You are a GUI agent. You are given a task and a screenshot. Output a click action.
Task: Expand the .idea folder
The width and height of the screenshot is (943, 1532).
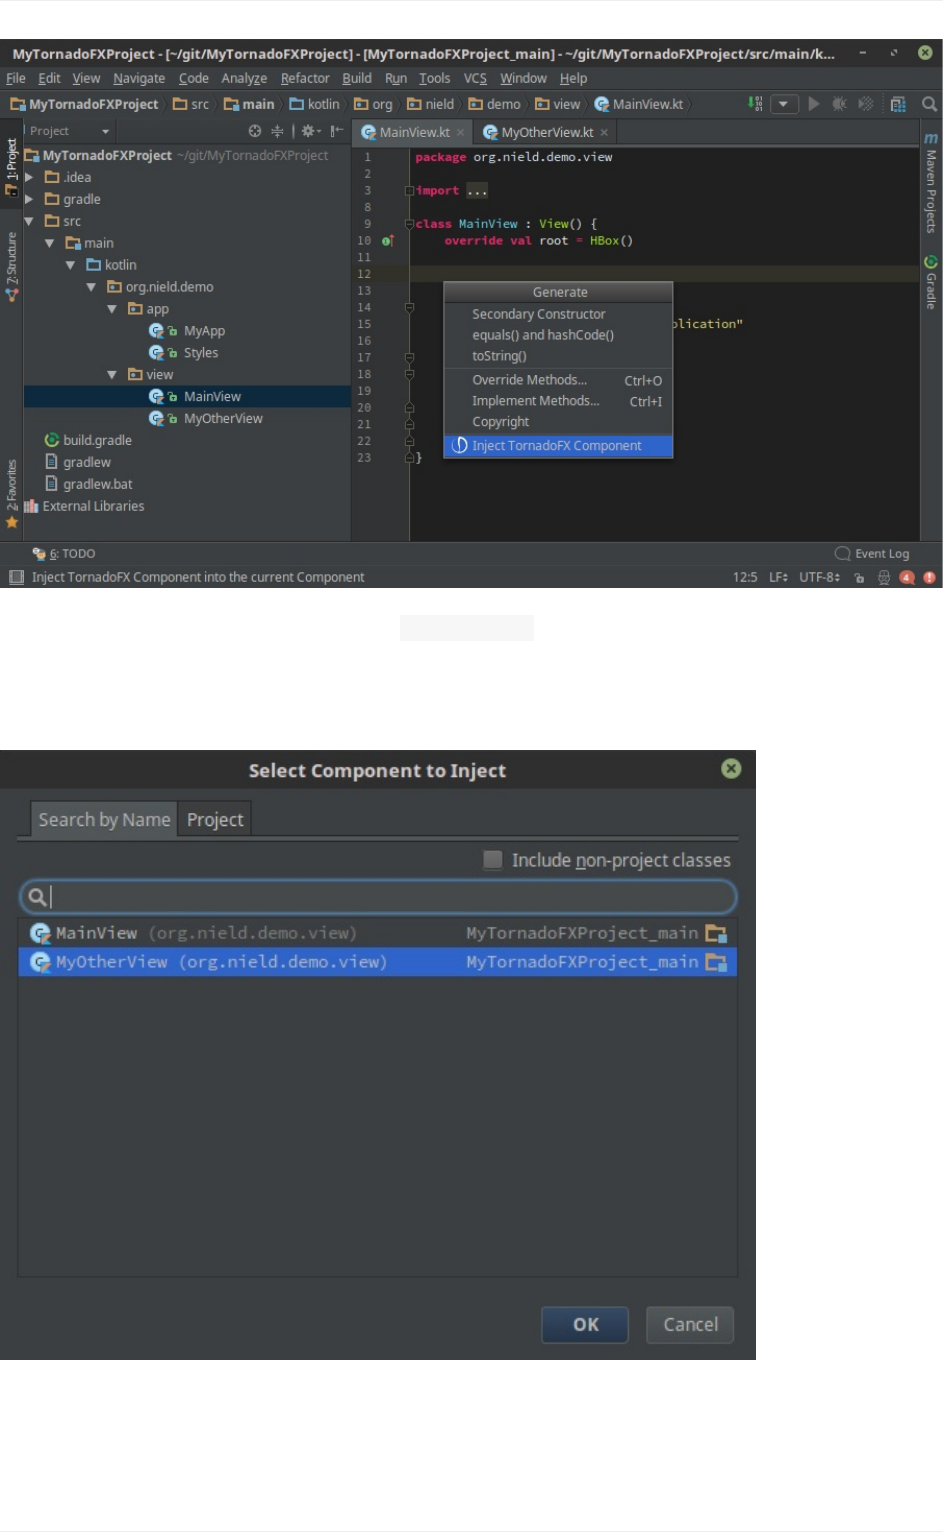point(29,177)
